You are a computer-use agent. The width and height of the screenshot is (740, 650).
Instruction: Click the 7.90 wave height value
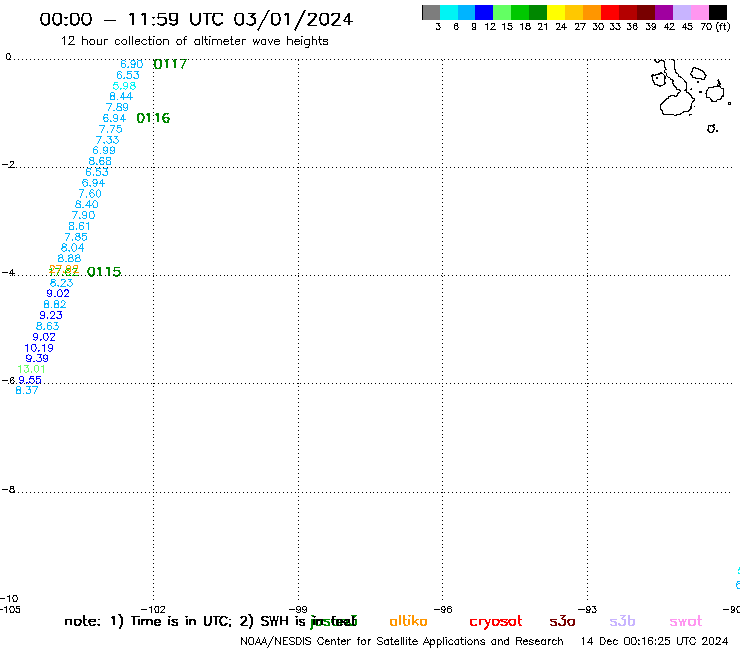click(x=84, y=215)
